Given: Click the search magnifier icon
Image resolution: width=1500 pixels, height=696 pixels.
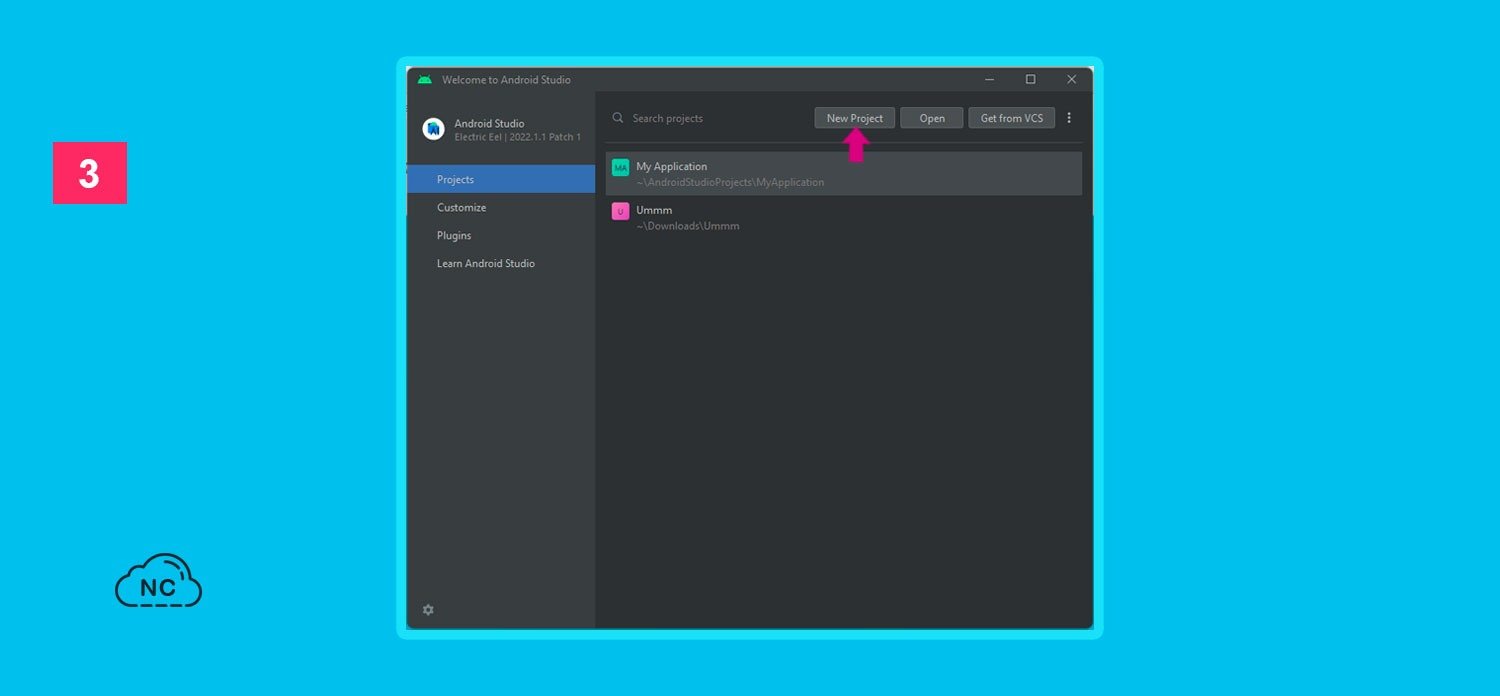Looking at the screenshot, I should click(x=618, y=118).
